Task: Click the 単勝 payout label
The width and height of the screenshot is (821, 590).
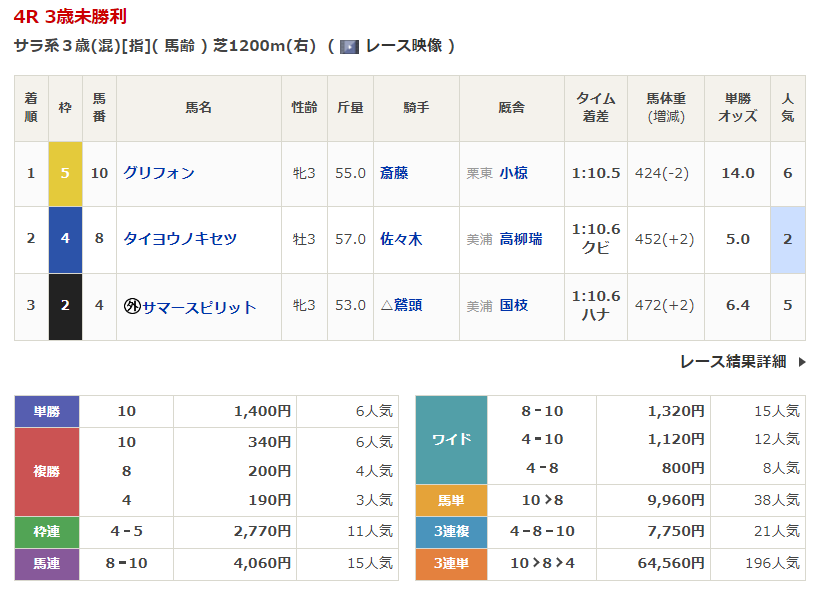Action: tap(47, 411)
